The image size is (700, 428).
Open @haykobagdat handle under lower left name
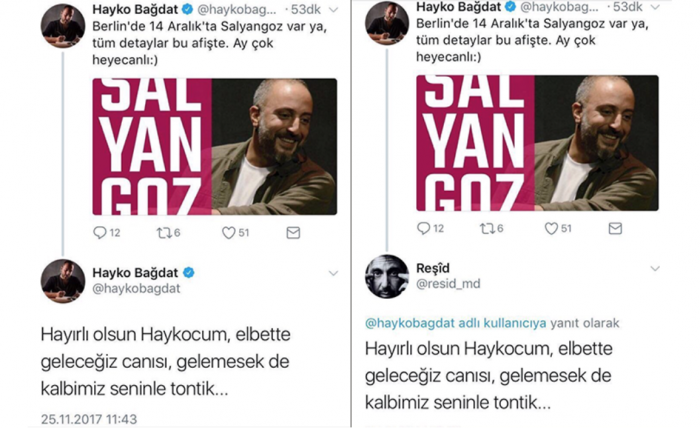[x=136, y=288]
